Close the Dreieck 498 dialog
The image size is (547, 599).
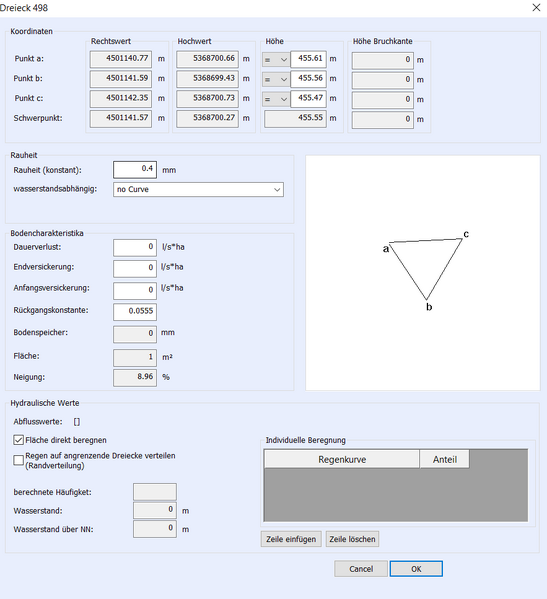pos(536,7)
